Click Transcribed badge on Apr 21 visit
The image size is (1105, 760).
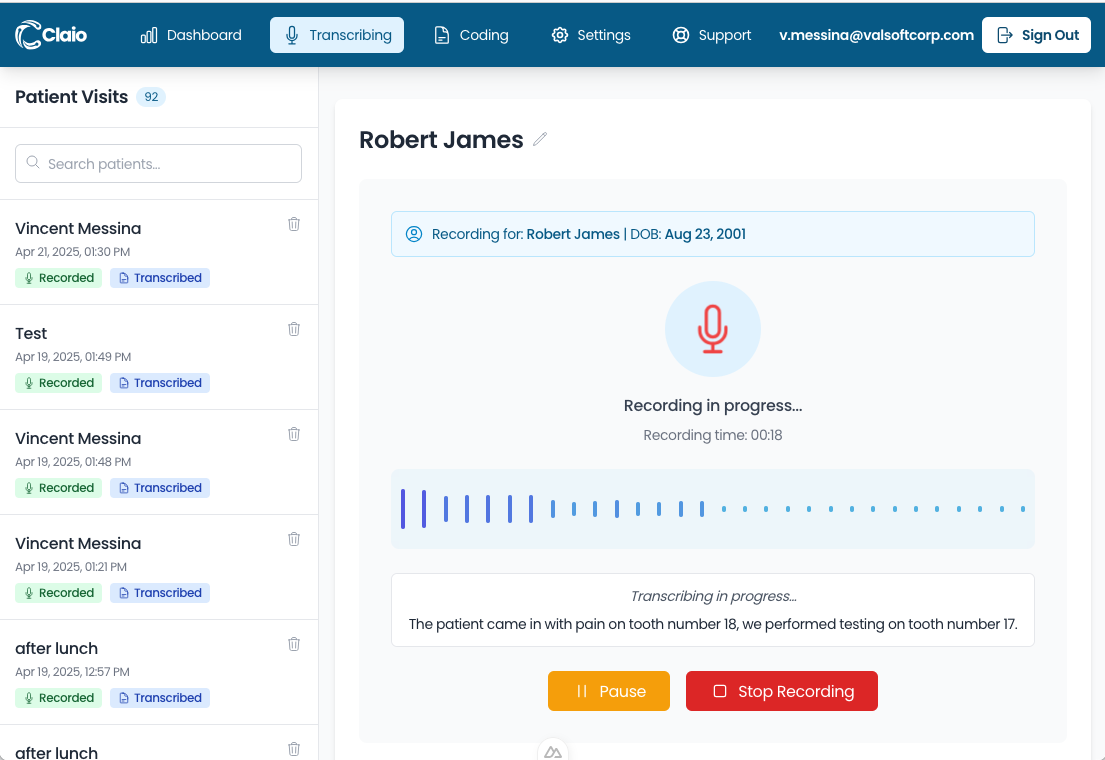(160, 278)
